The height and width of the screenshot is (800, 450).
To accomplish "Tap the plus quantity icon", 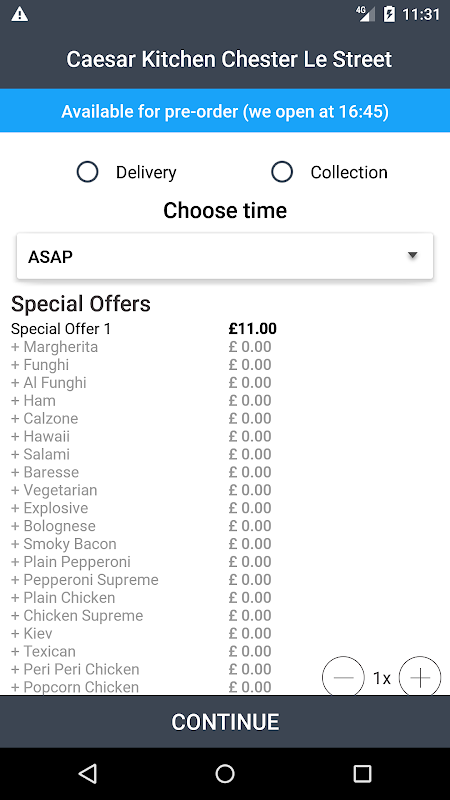I will pos(419,677).
